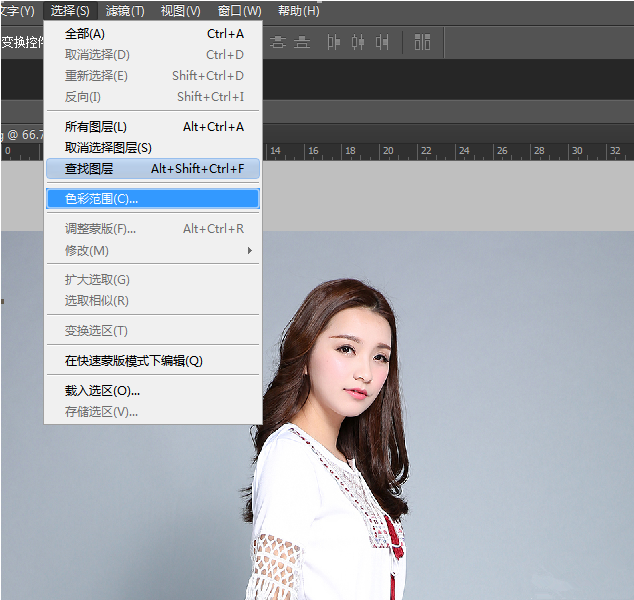Click the distribute right edges icon
The width and height of the screenshot is (634, 600).
[x=382, y=42]
